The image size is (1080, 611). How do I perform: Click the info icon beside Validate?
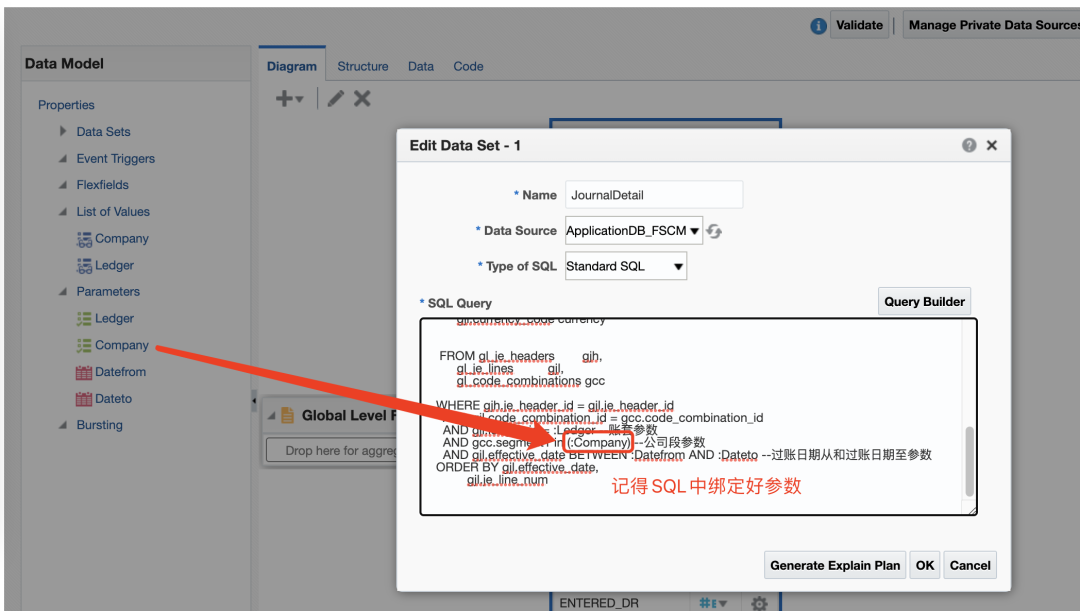pyautogui.click(x=818, y=25)
